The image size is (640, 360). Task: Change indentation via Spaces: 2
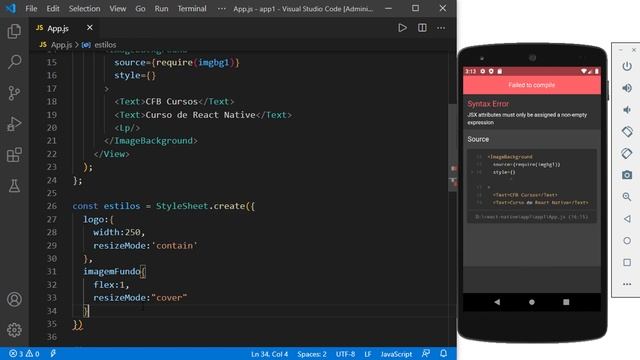click(312, 354)
